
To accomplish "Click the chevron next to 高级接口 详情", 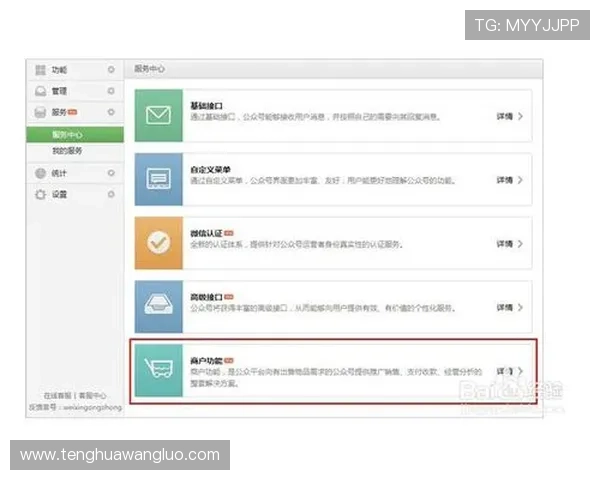I will (x=520, y=307).
